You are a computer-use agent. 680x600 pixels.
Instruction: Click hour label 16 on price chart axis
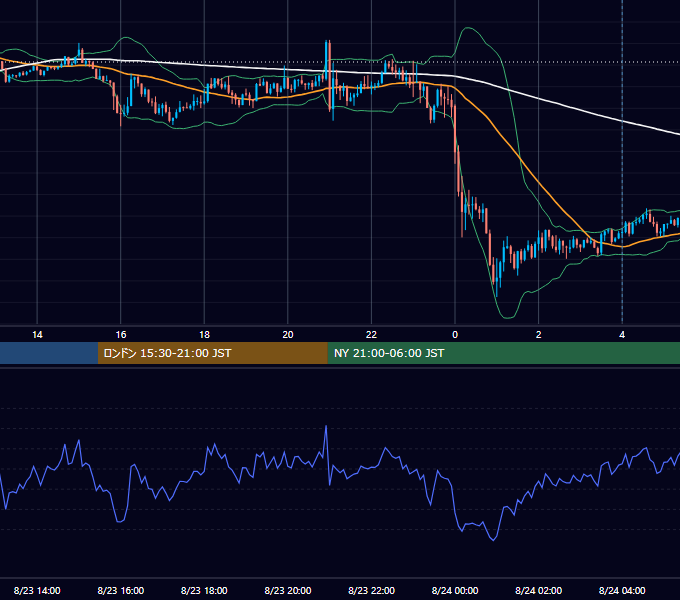[x=121, y=335]
